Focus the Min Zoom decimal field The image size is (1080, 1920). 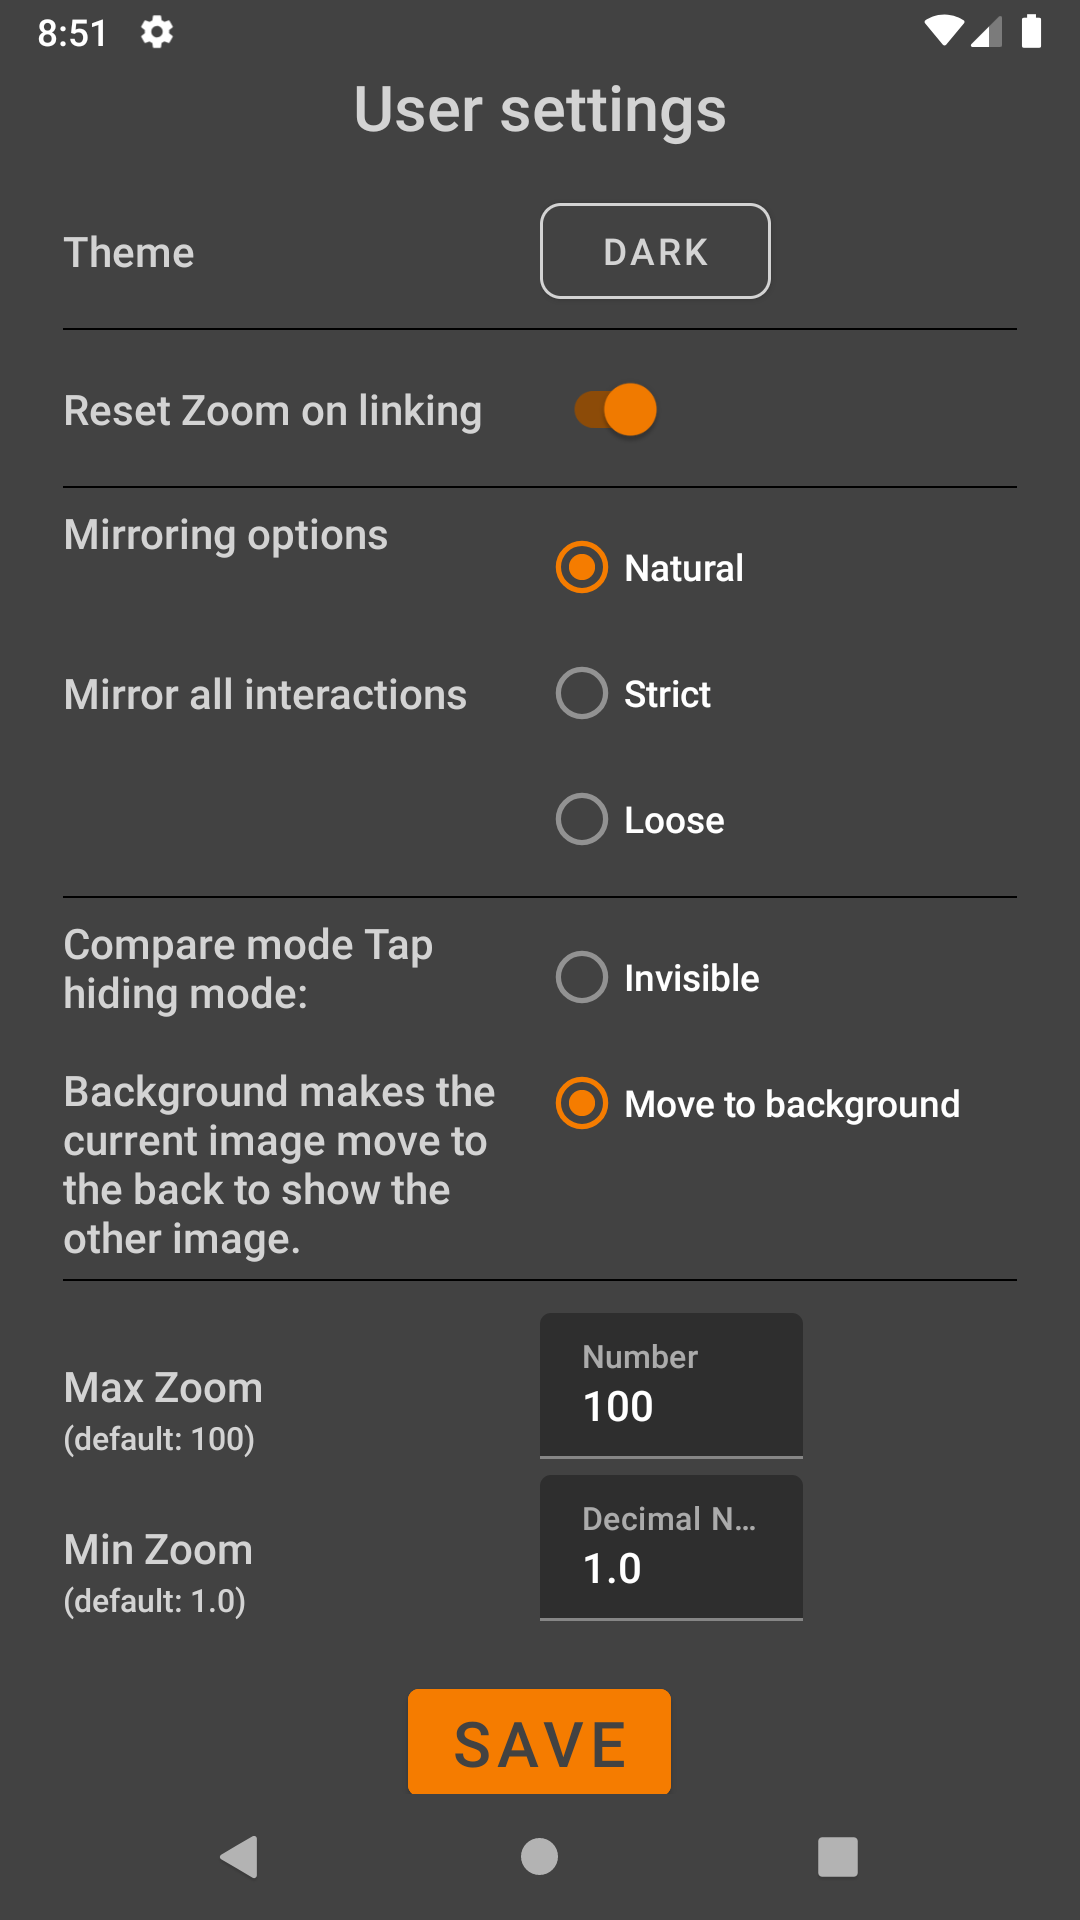tap(671, 1549)
